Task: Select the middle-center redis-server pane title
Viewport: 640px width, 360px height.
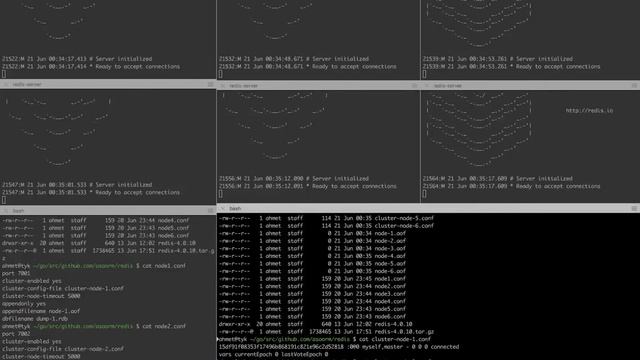Action: (x=243, y=86)
